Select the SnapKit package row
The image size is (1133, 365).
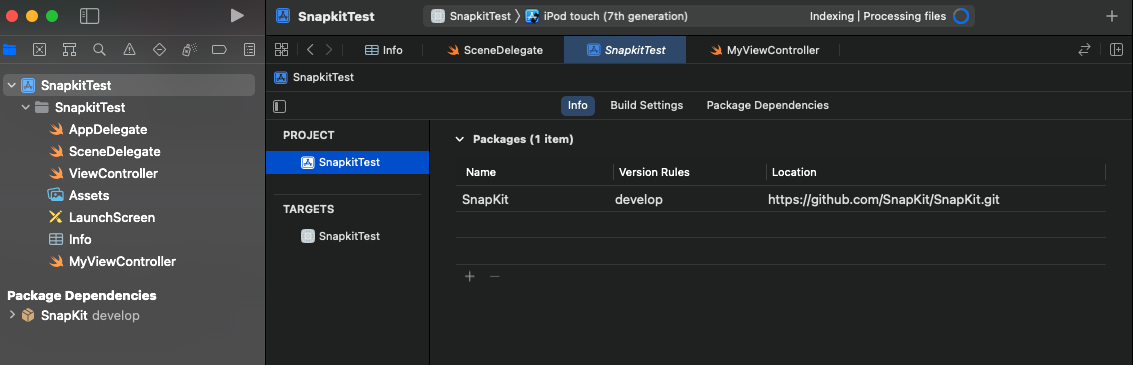(780, 199)
